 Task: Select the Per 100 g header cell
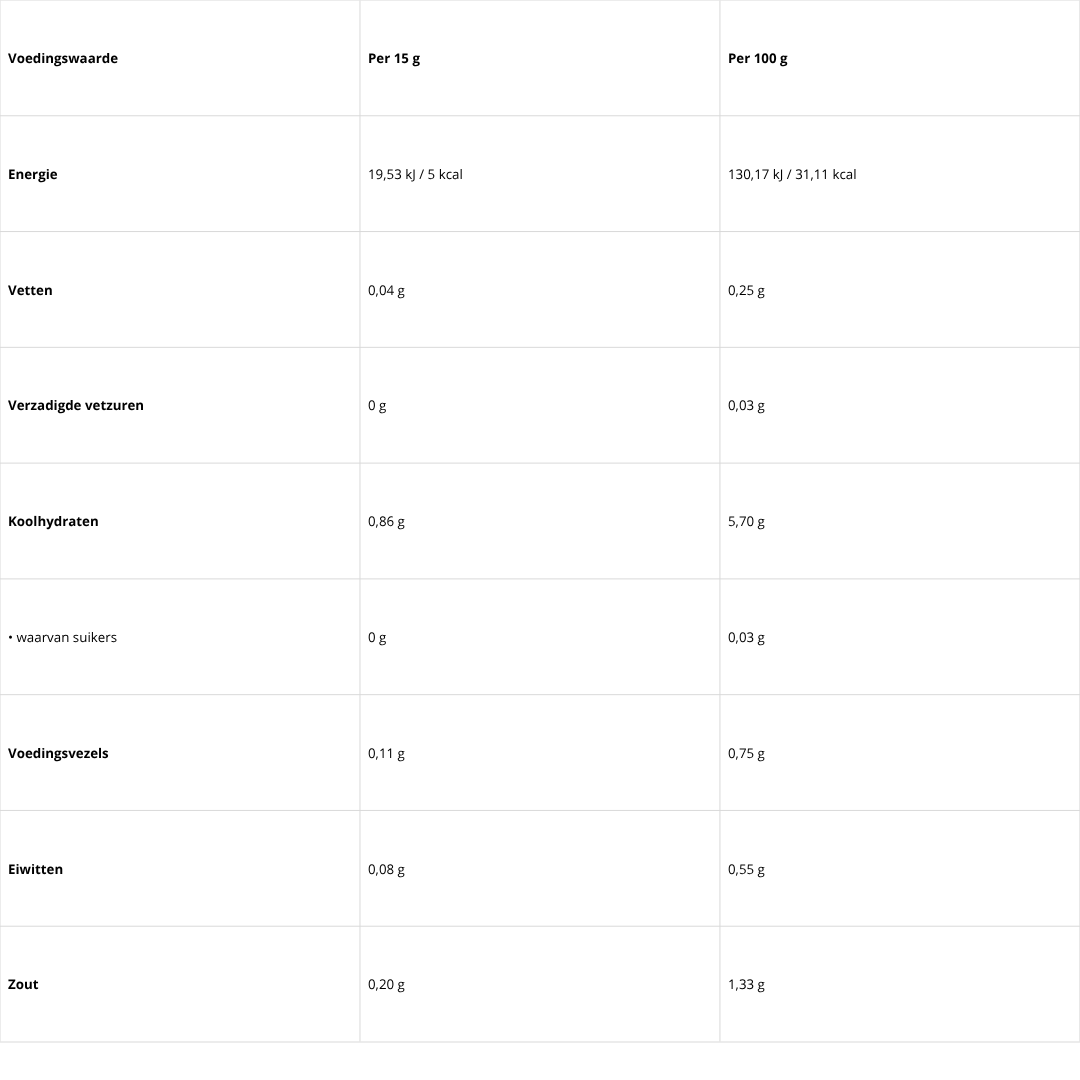(758, 58)
